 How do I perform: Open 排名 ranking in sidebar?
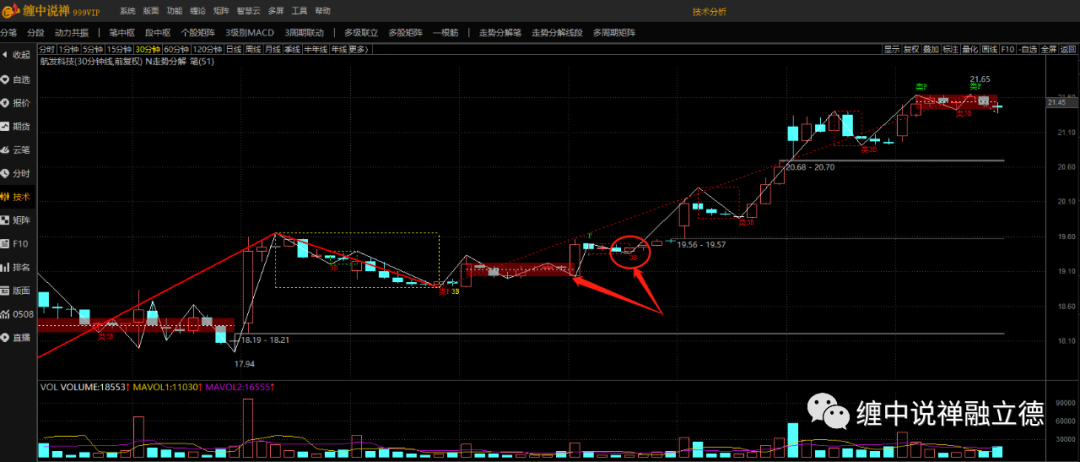(x=17, y=267)
